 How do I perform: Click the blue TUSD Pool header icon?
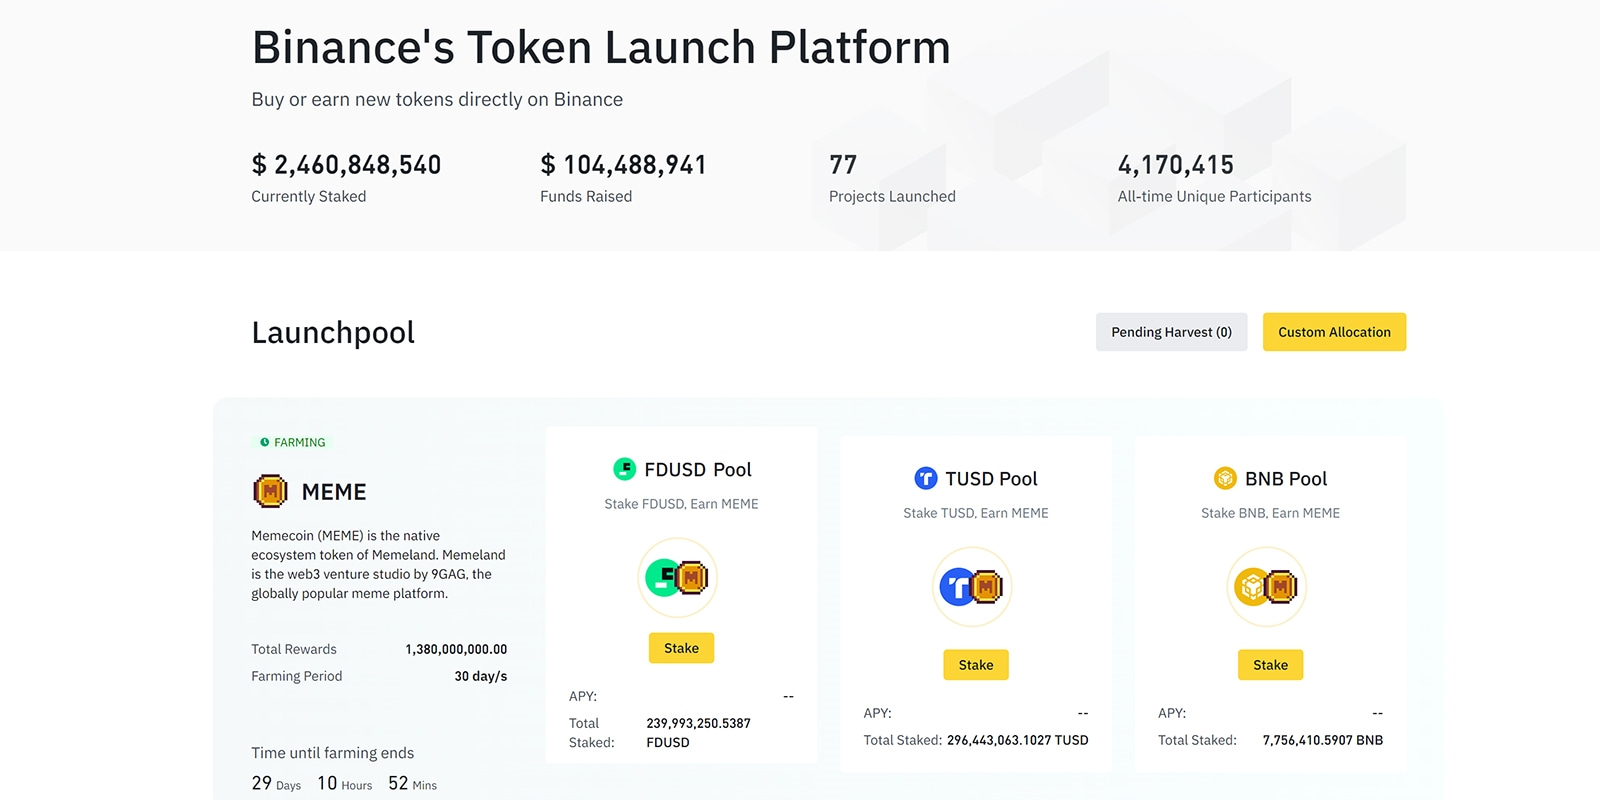click(926, 478)
